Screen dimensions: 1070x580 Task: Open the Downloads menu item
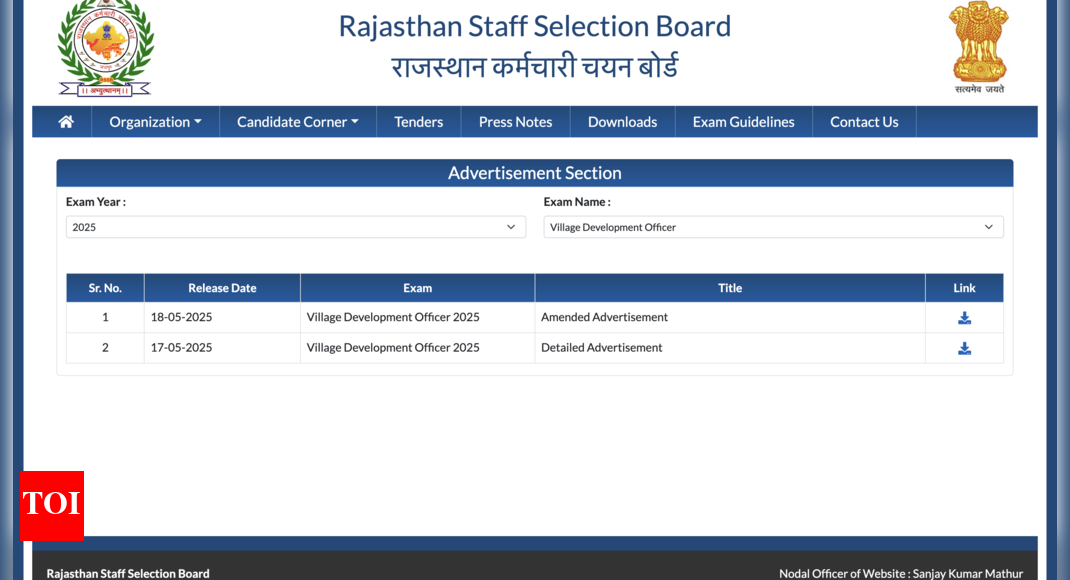click(x=622, y=122)
